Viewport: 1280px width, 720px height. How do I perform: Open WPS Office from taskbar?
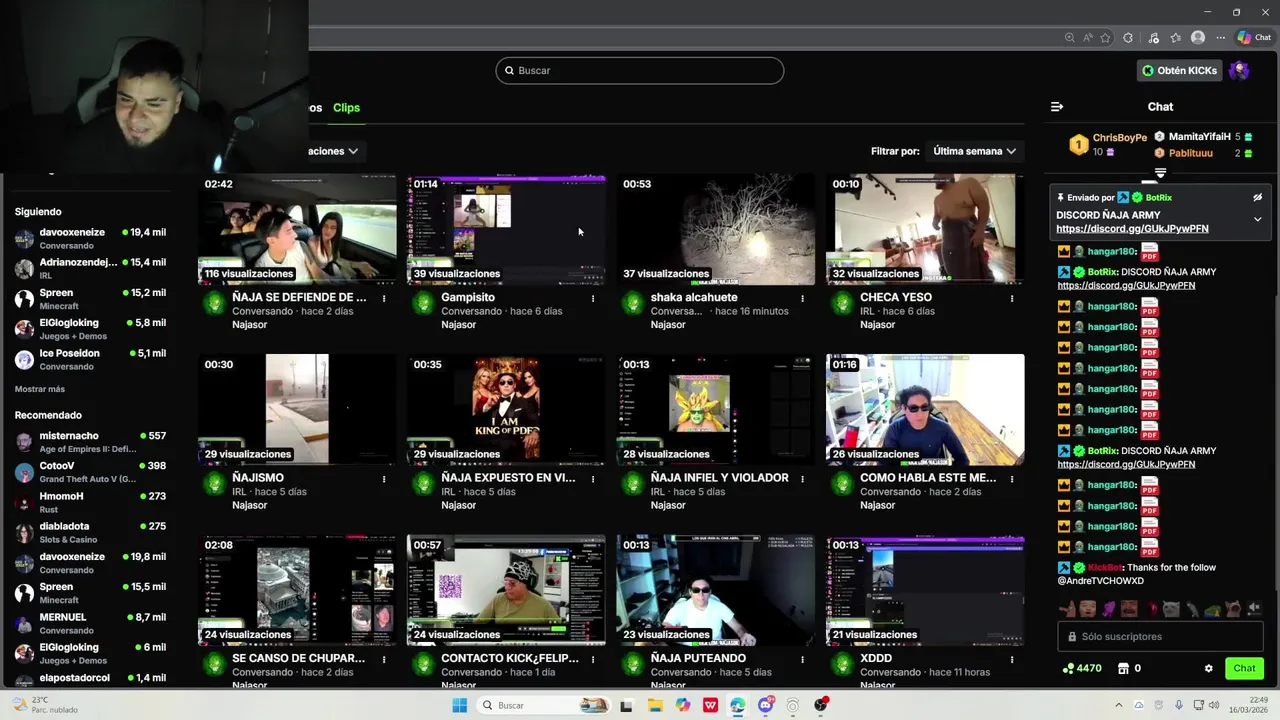[x=710, y=705]
